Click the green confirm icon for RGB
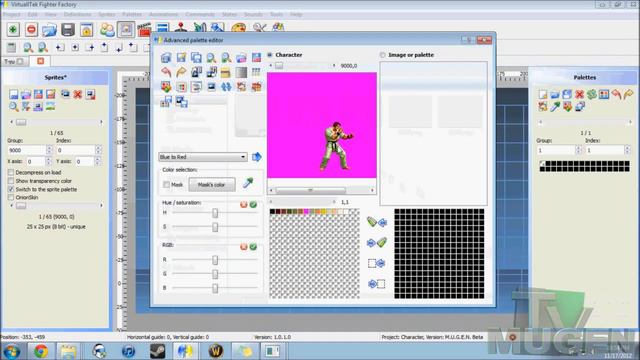This screenshot has width=640, height=360. click(x=253, y=247)
